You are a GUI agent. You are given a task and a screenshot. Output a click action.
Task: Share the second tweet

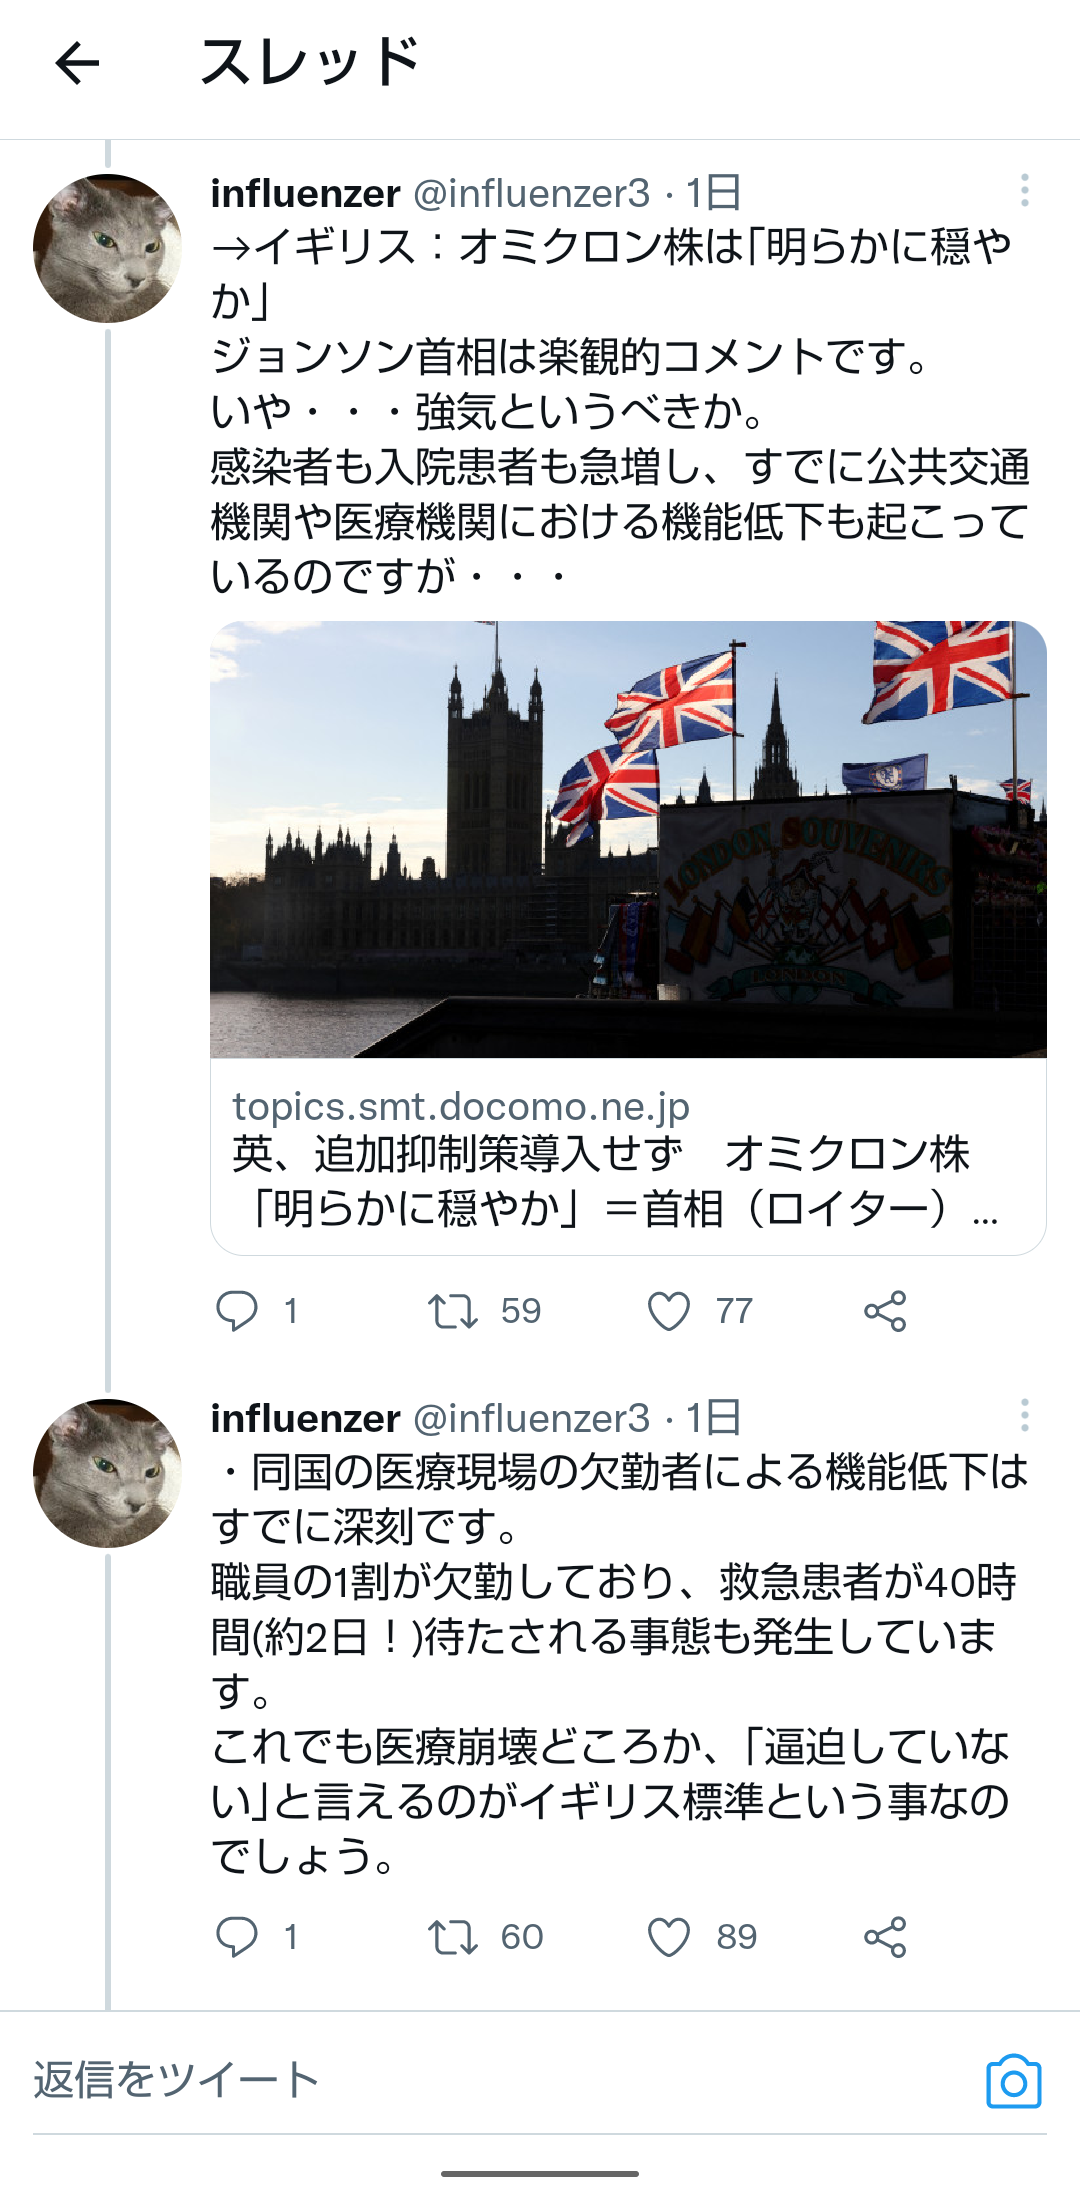tap(885, 1937)
